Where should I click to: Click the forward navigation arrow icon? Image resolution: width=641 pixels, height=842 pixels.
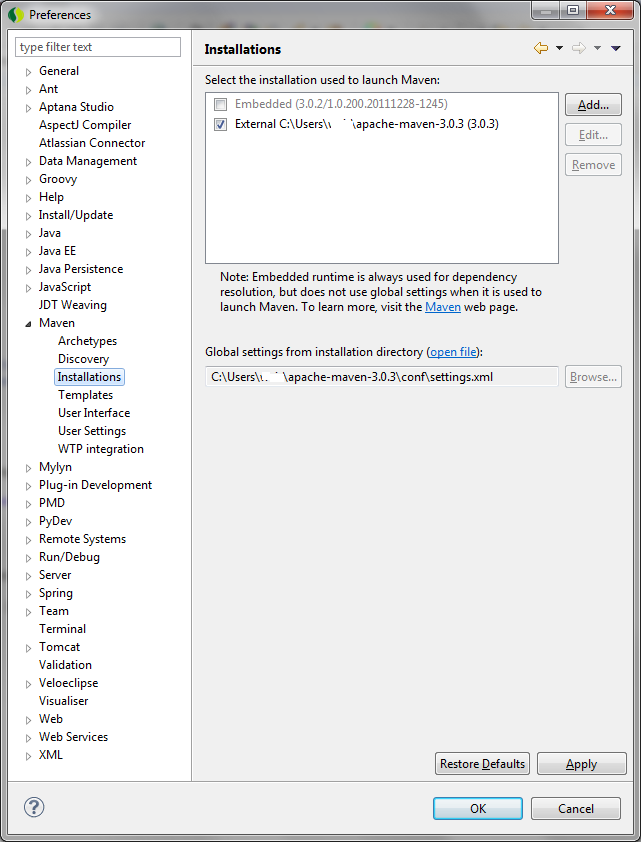pos(578,48)
